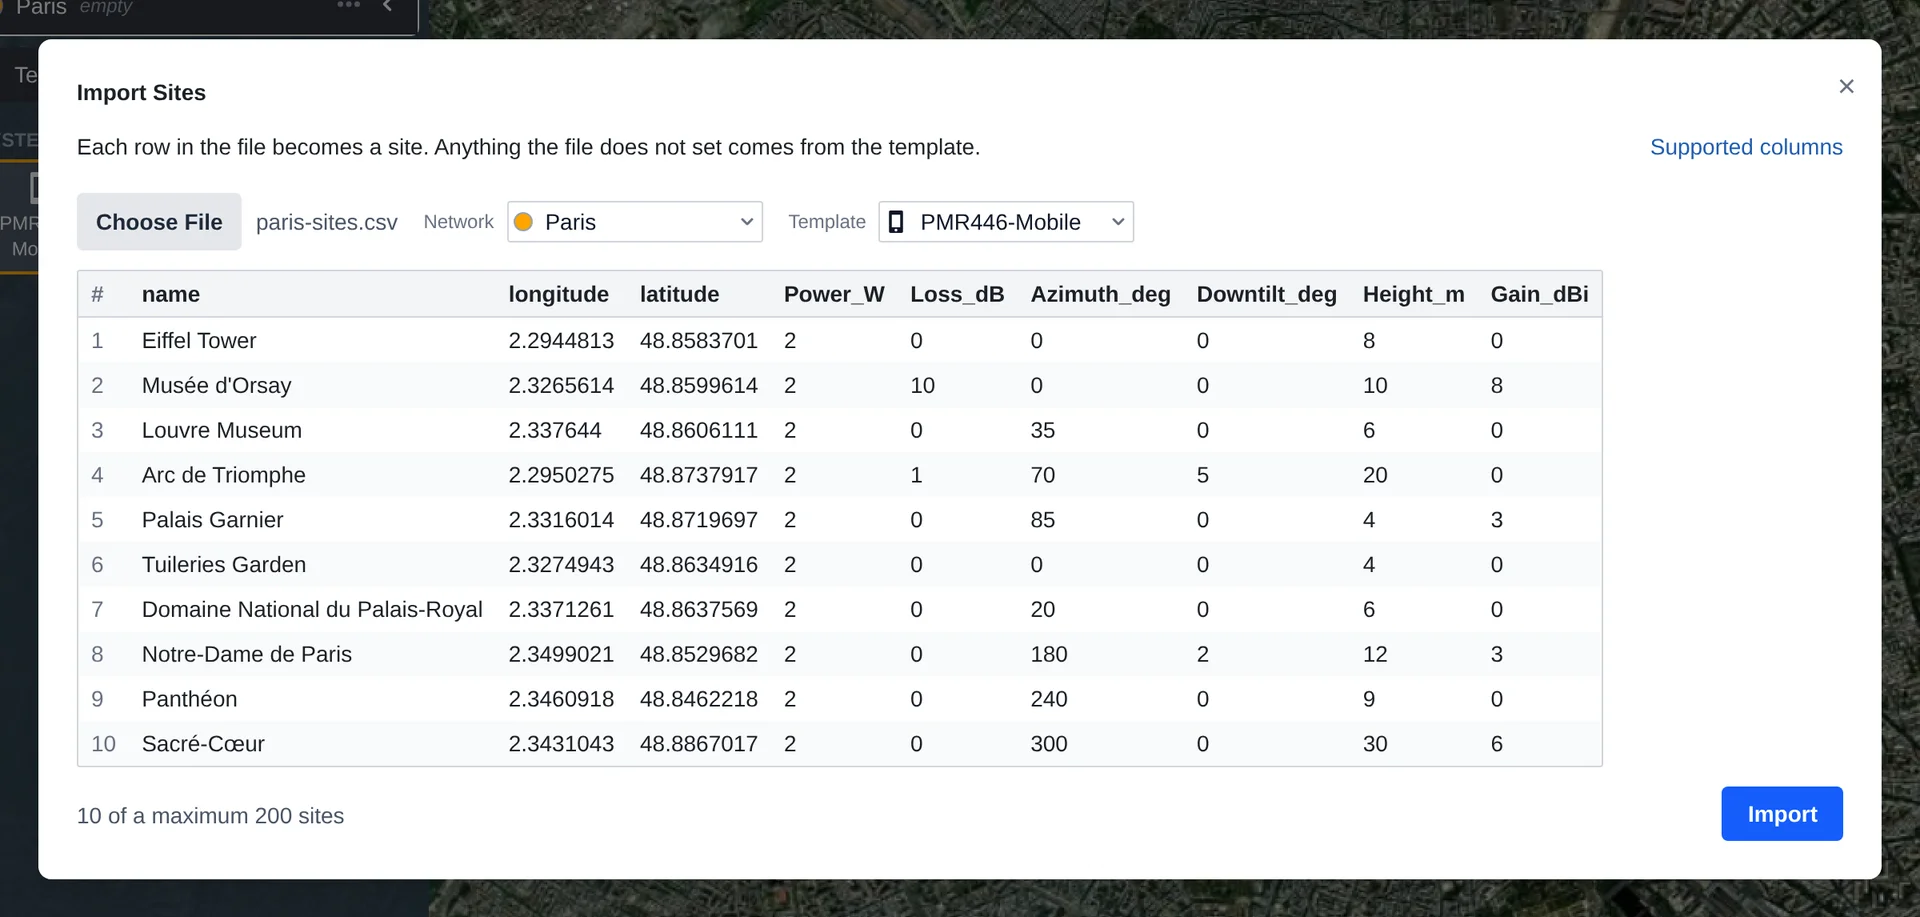Click Downtilt value 5 for Arc de Triomphe
This screenshot has width=1920, height=917.
click(1203, 475)
